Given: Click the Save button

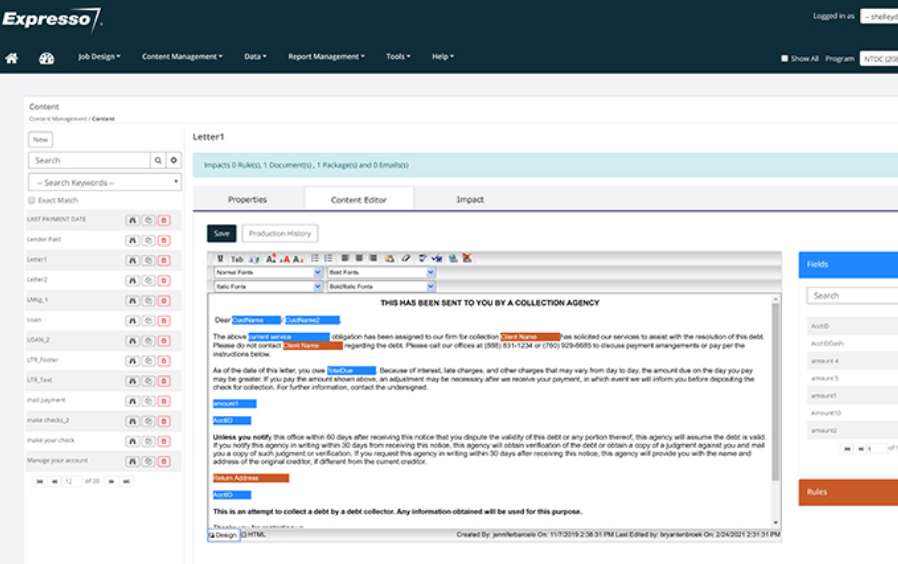Looking at the screenshot, I should coord(222,233).
